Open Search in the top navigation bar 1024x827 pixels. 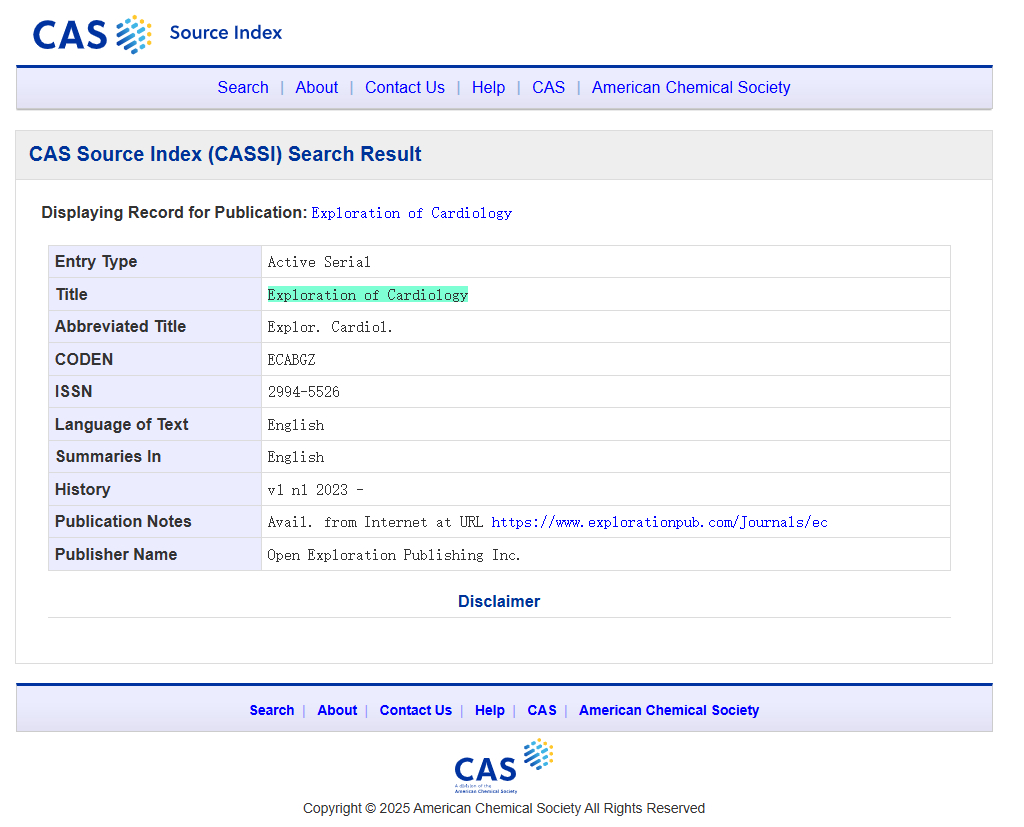[243, 88]
